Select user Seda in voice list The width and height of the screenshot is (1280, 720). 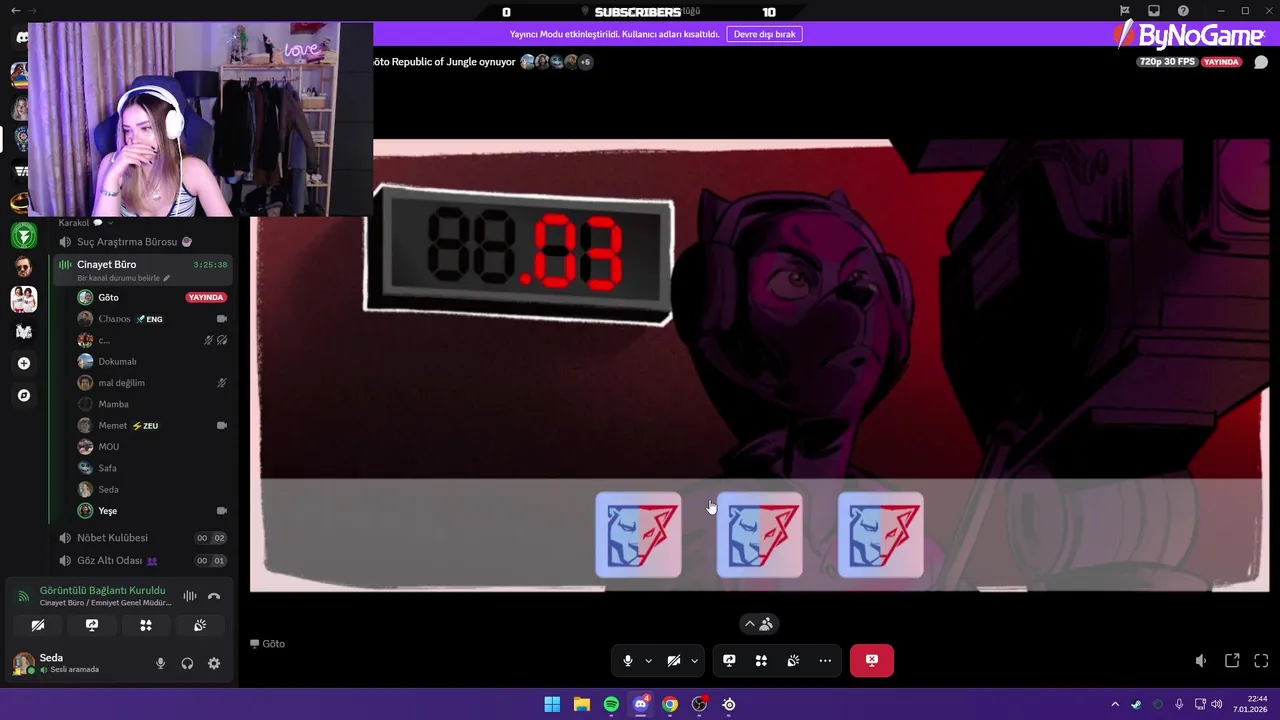click(153, 489)
